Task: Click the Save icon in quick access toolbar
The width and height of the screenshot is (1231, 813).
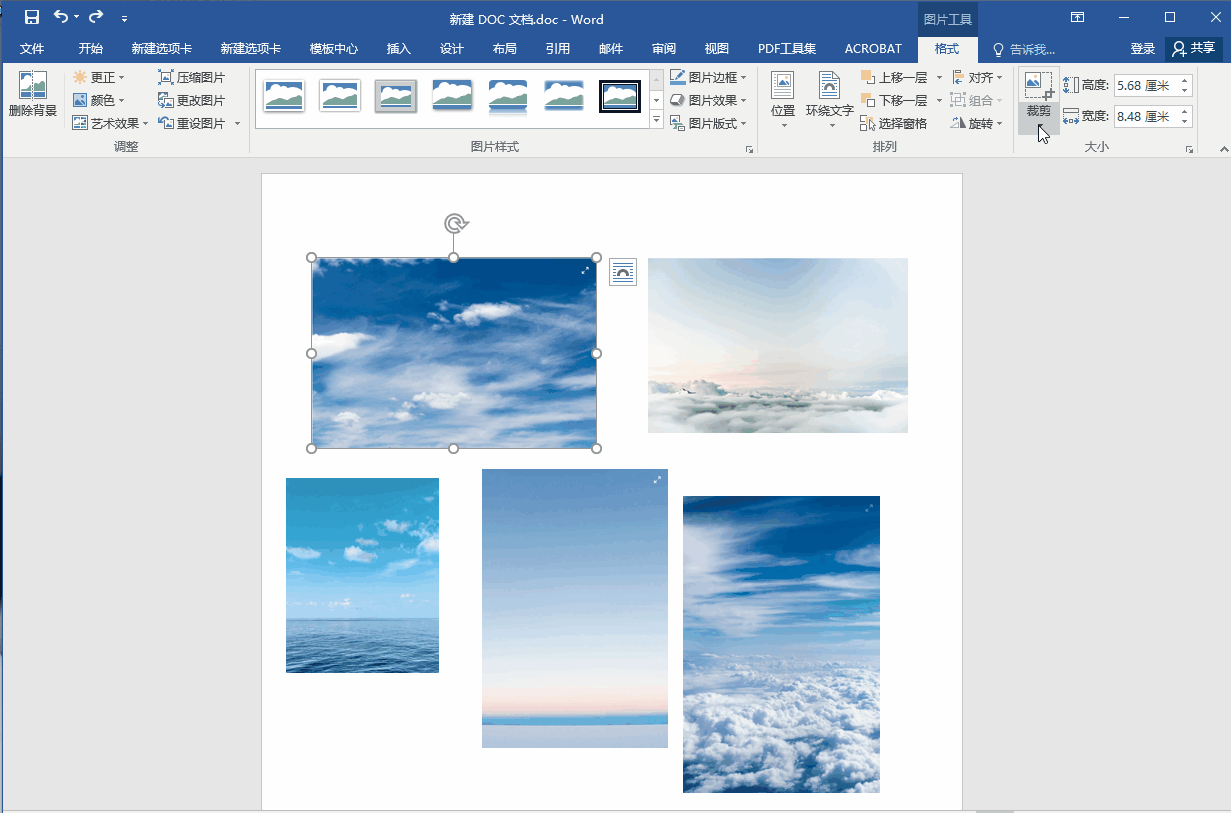Action: point(32,17)
